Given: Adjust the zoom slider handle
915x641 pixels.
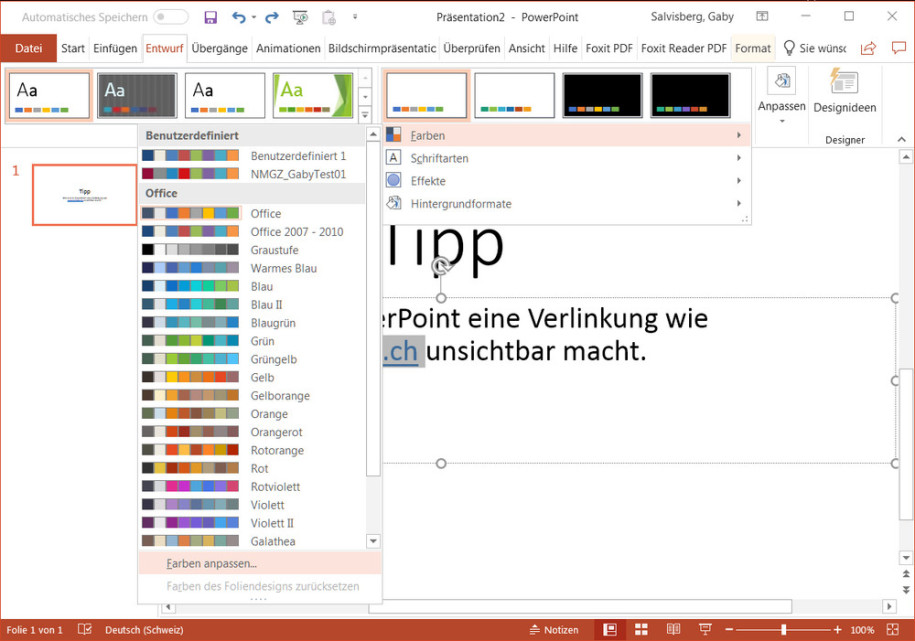Looking at the screenshot, I should [784, 630].
